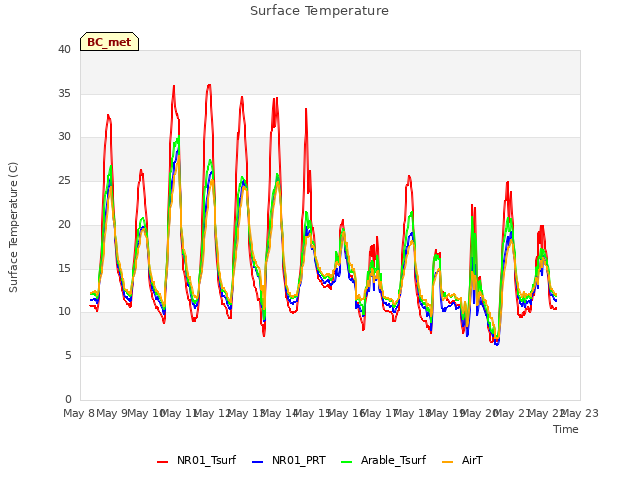Image resolution: width=640 pixels, height=480 pixels.
Task: Click the Time x-axis title
Action: pos(566,429)
